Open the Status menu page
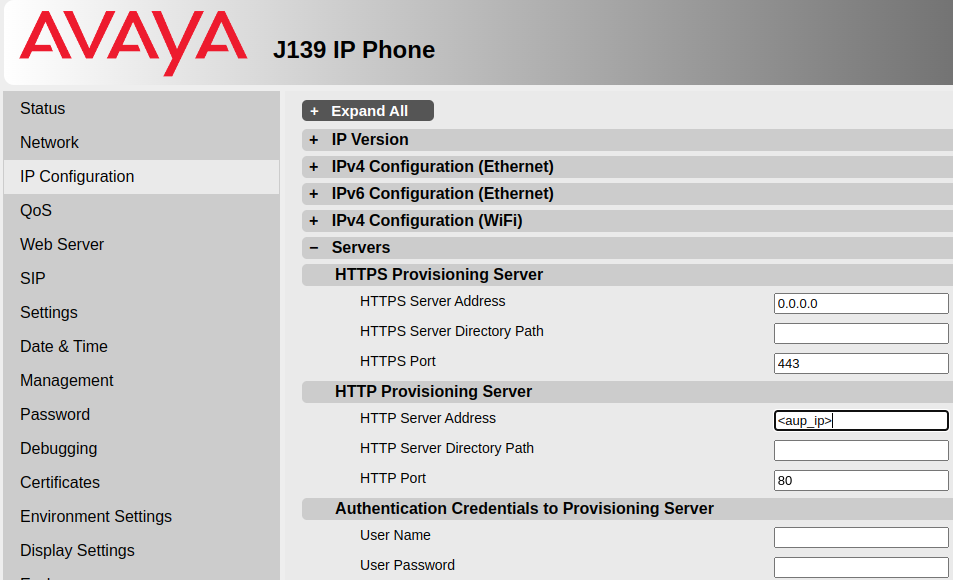The height and width of the screenshot is (580, 953). pyautogui.click(x=43, y=109)
